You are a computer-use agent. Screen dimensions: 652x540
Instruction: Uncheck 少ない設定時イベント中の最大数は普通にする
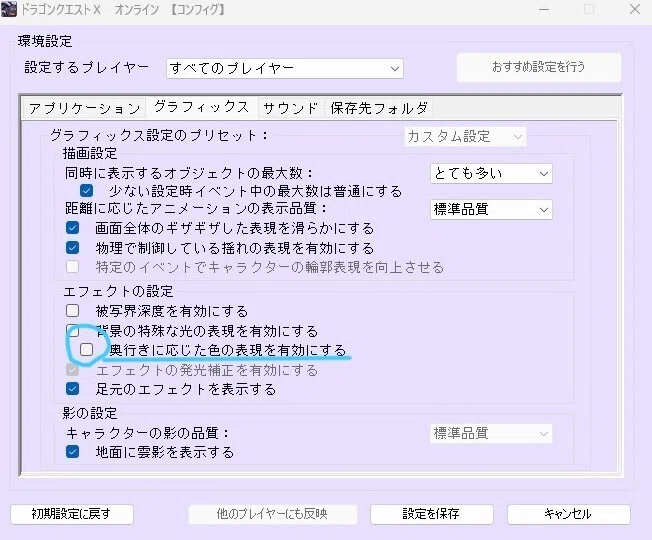pos(86,191)
